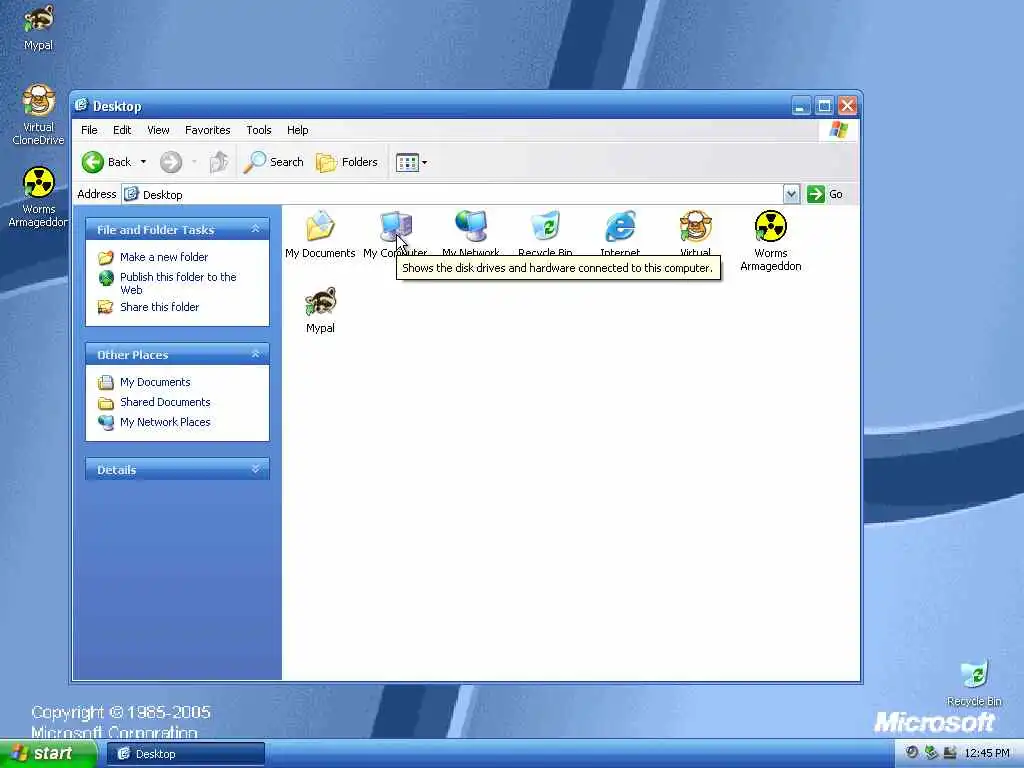The height and width of the screenshot is (768, 1024).
Task: Click Share this folder link
Action: [x=159, y=307]
